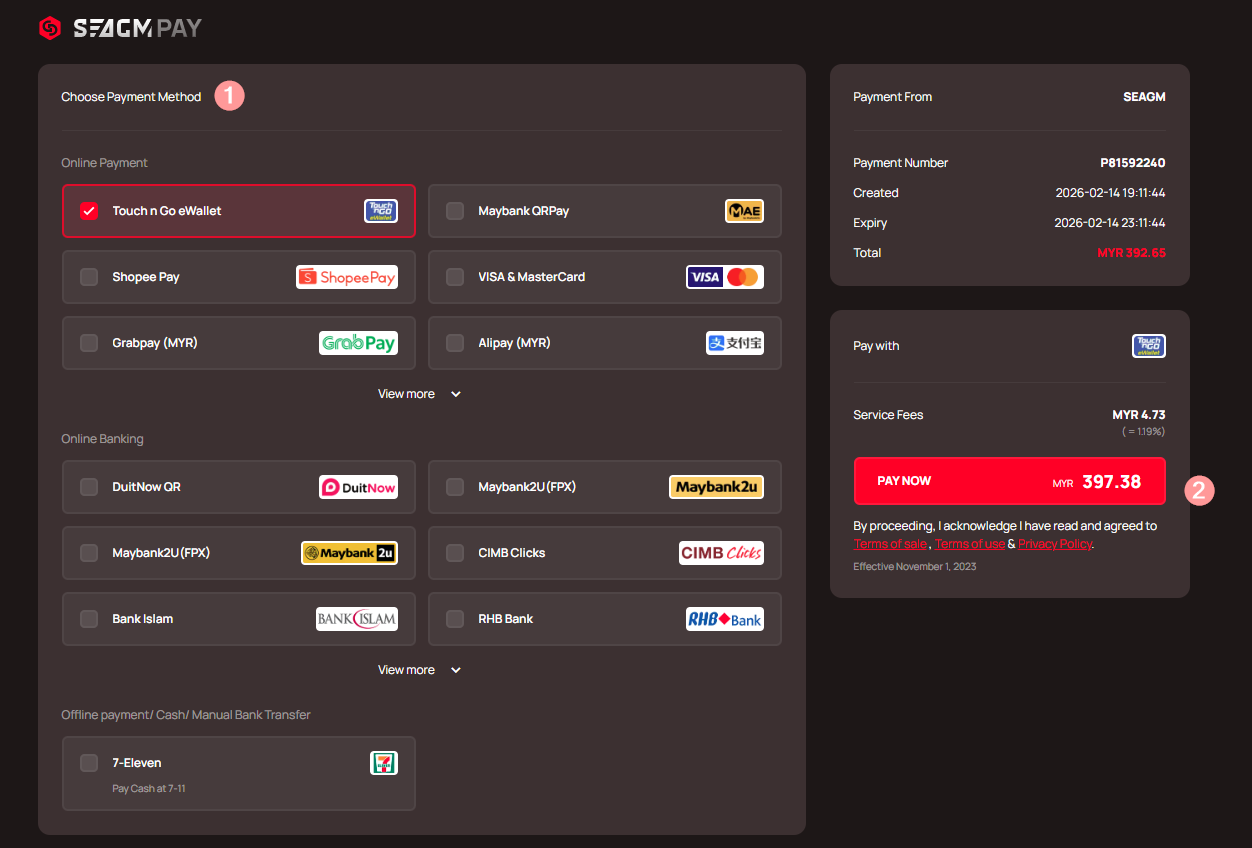1252x848 pixels.
Task: Click the VISA MasterCard logo
Action: tap(724, 277)
